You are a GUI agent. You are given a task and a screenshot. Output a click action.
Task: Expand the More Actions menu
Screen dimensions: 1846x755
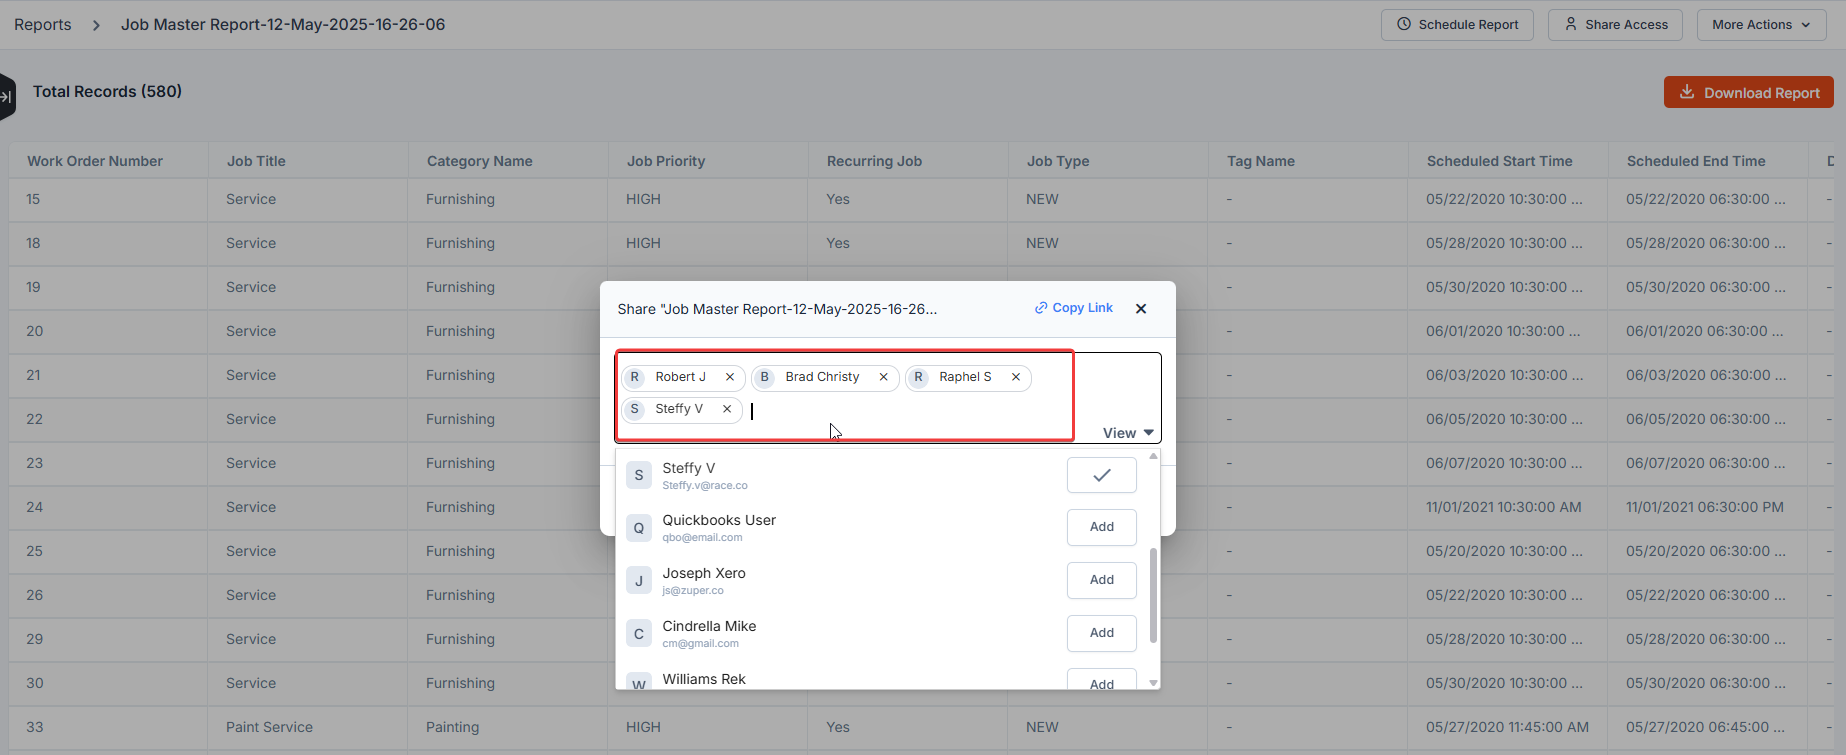click(1761, 25)
